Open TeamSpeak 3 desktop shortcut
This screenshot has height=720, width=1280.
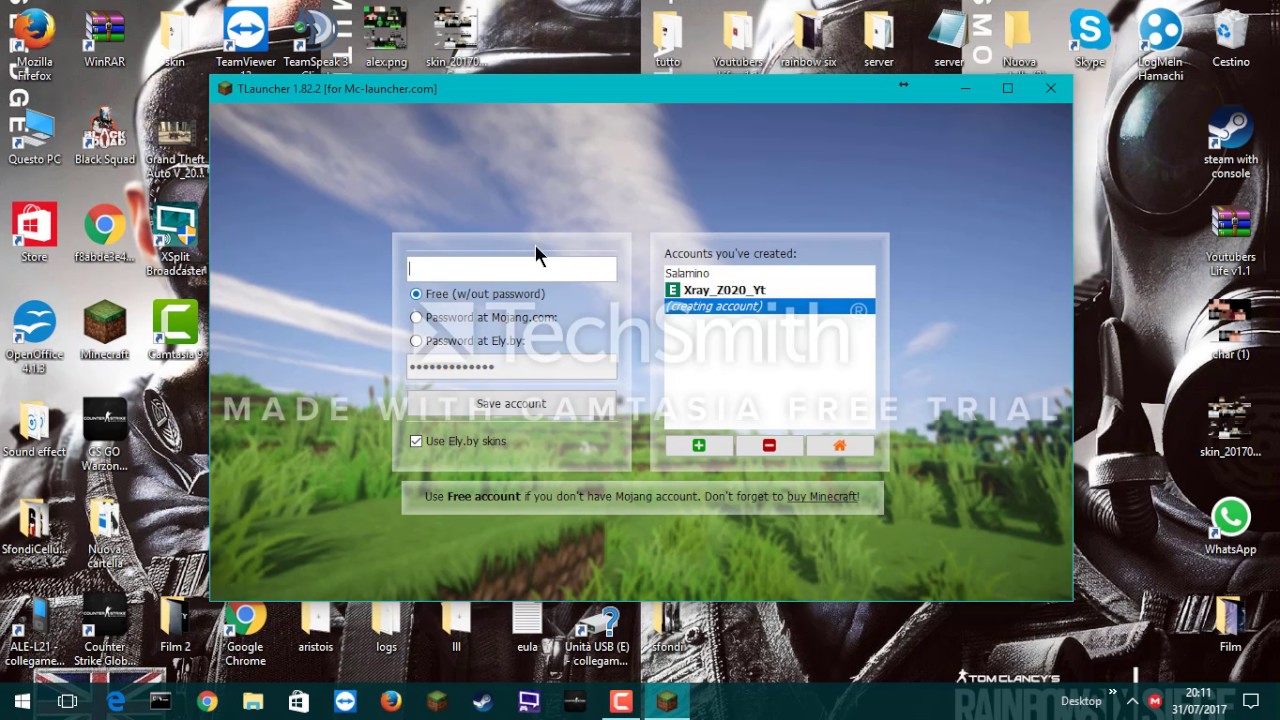coord(316,40)
